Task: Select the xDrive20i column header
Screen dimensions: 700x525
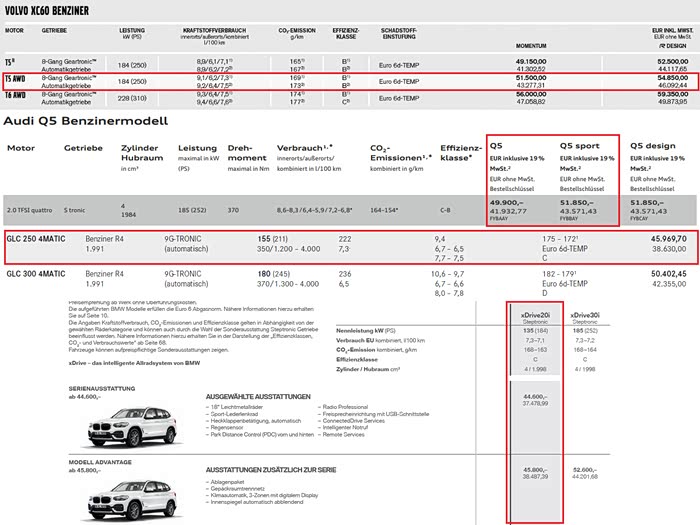Action: pos(535,315)
